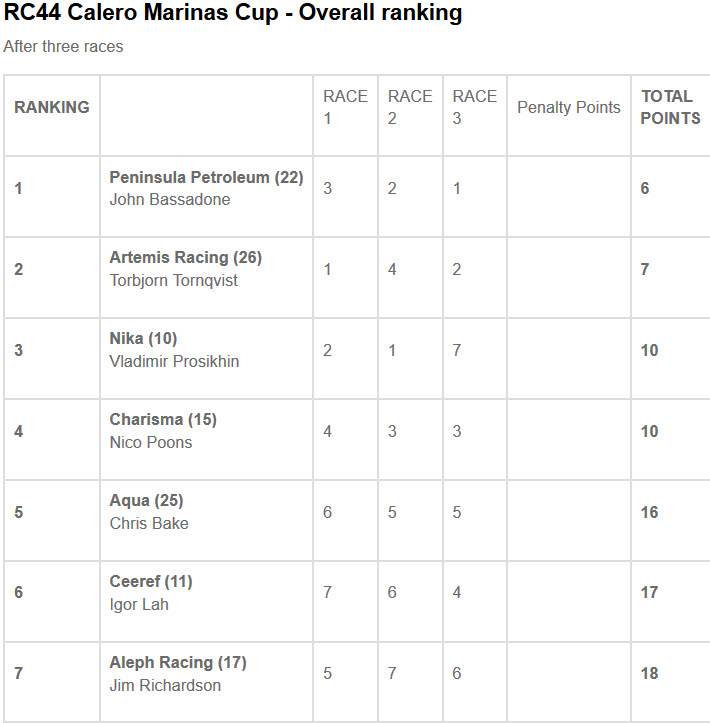
Task: Click the Ceeref (11) team name
Action: click(x=151, y=582)
